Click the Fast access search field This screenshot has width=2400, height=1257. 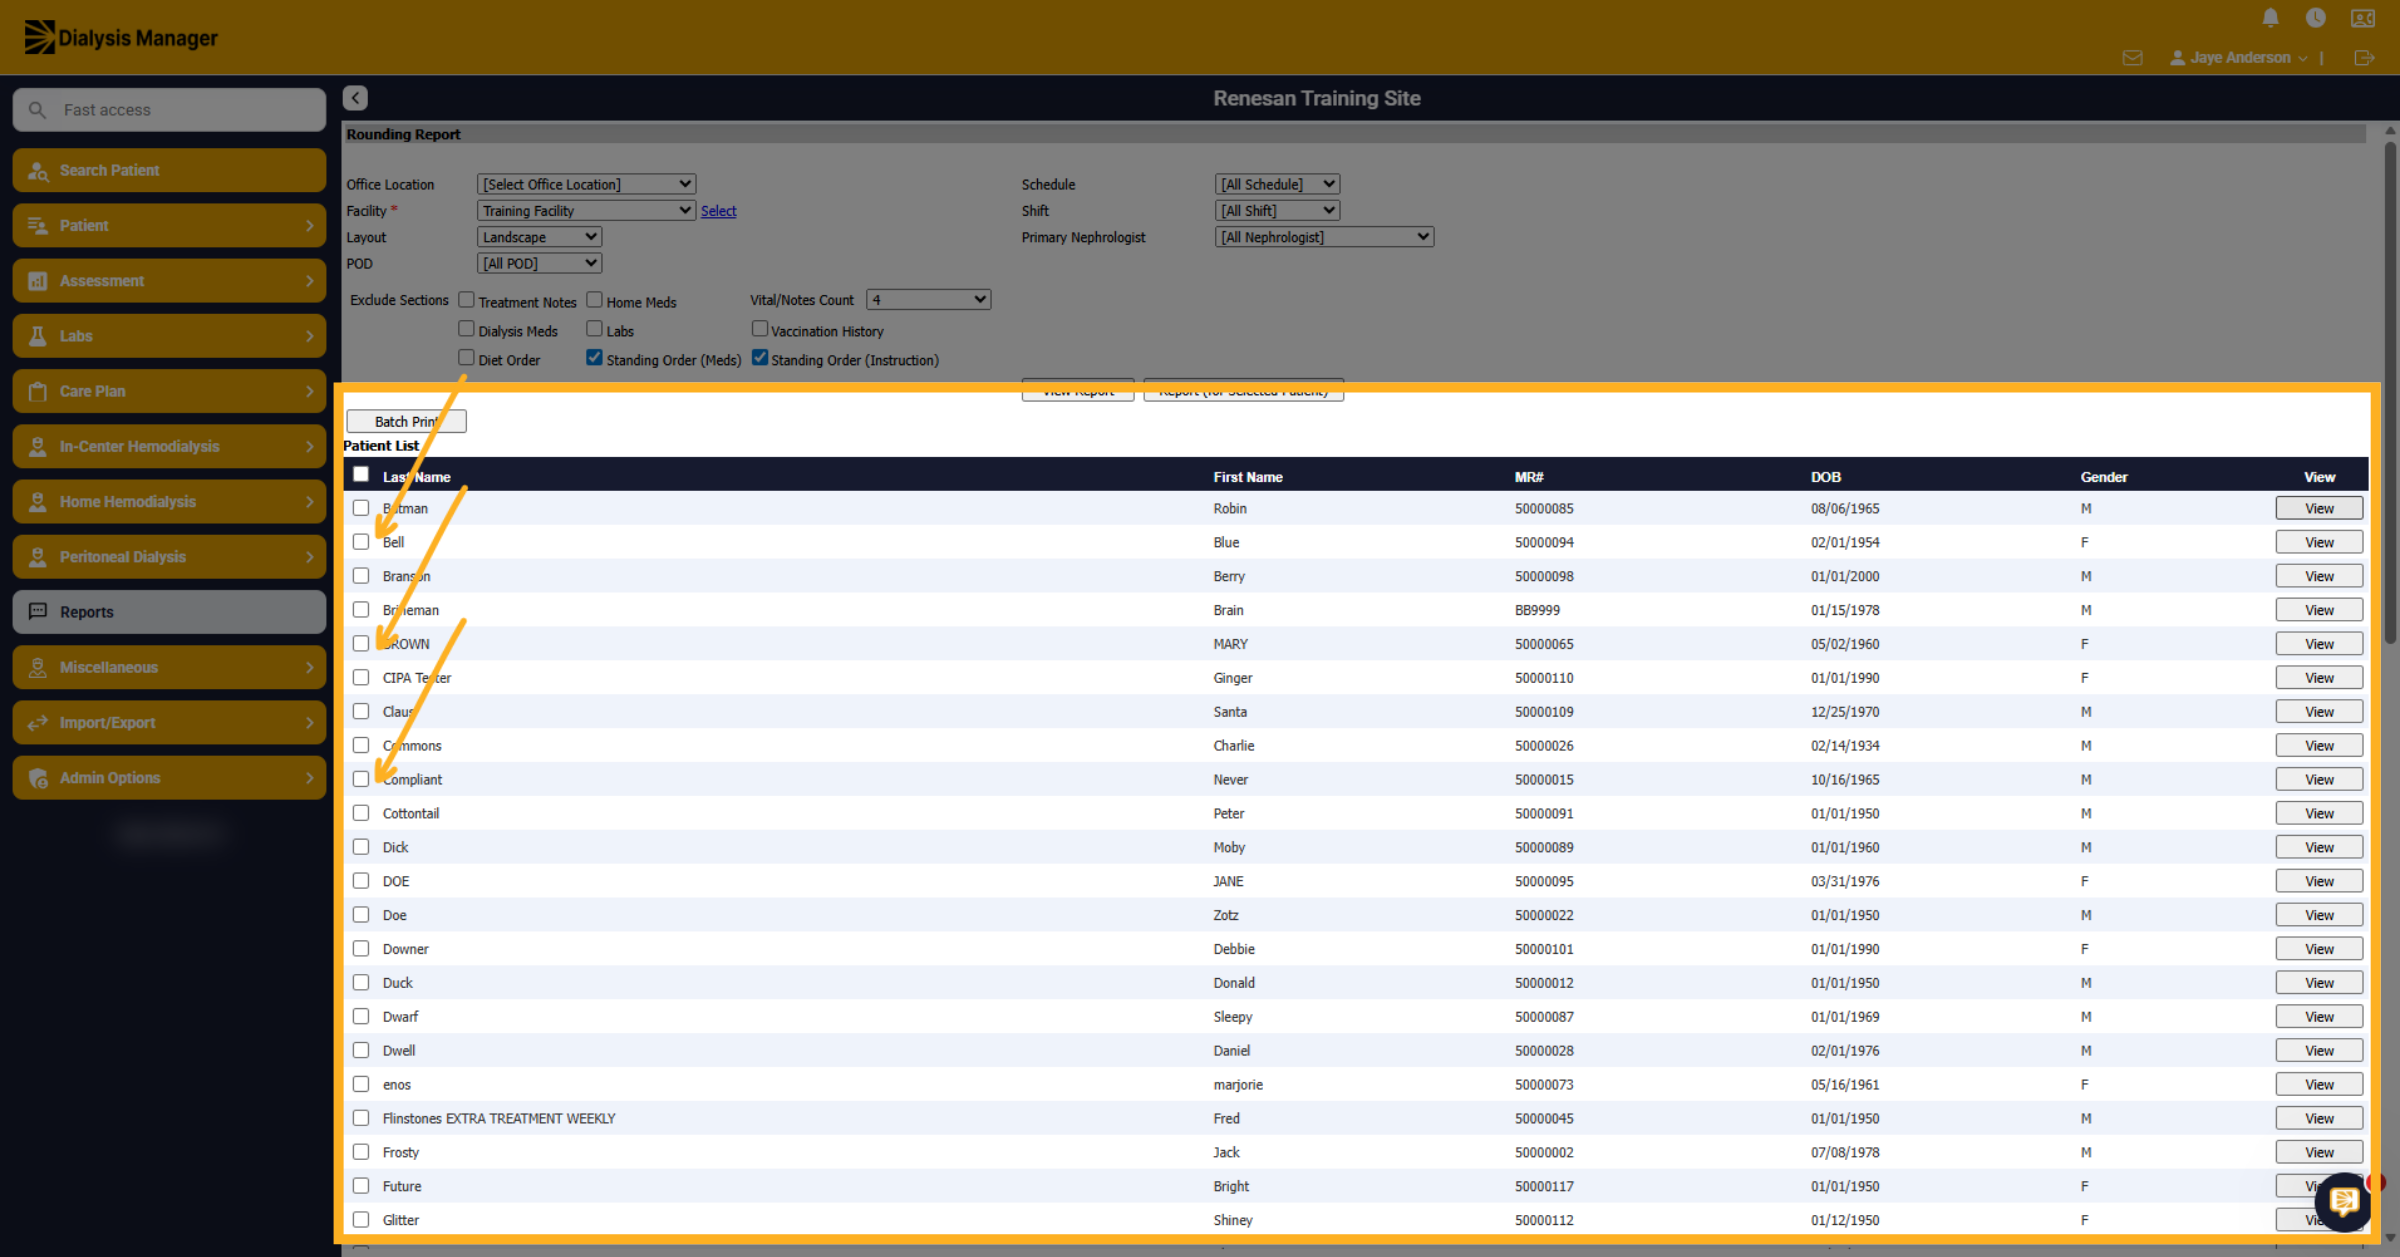click(169, 110)
